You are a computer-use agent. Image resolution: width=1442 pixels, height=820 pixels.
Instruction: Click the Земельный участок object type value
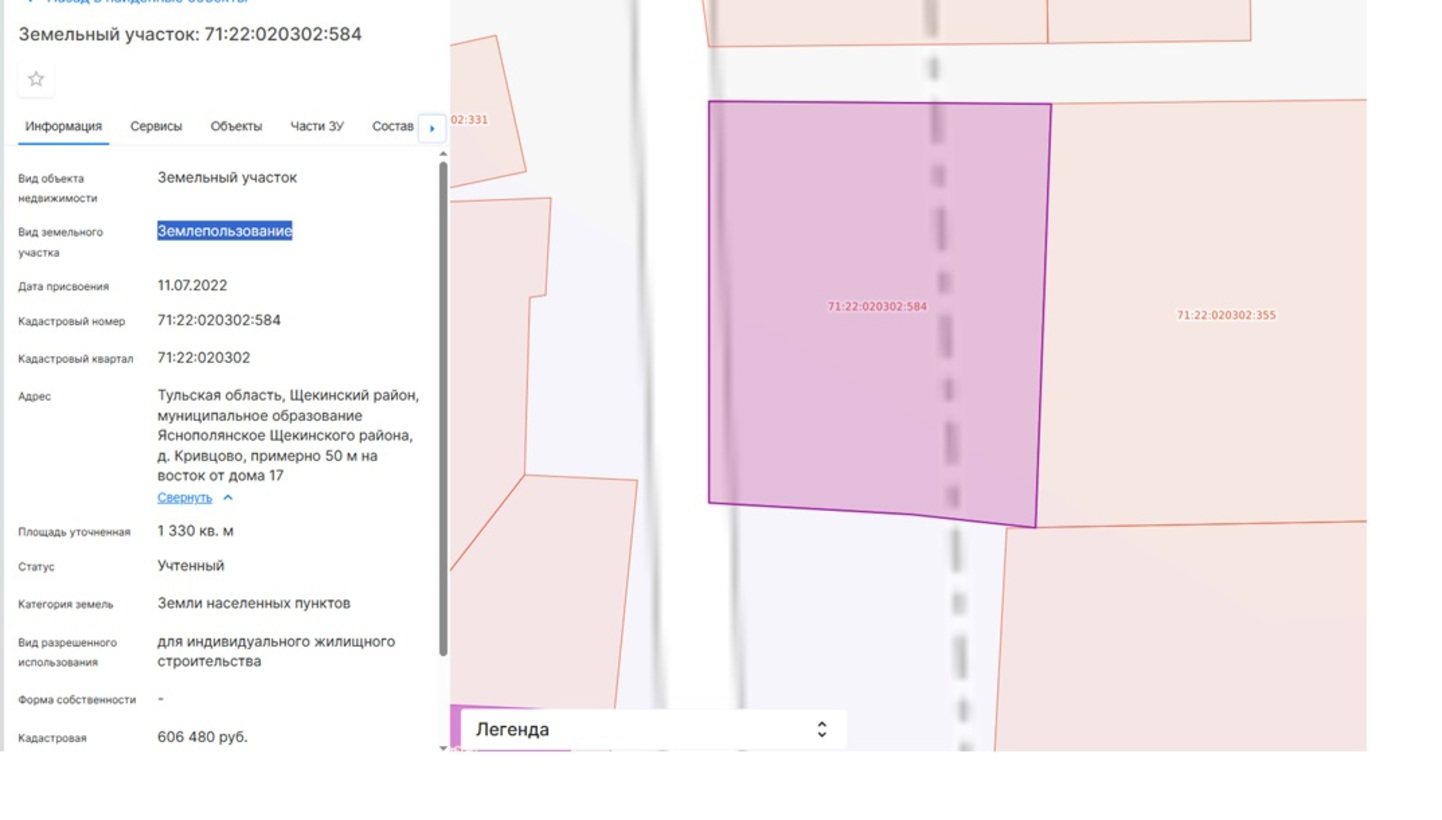227,178
